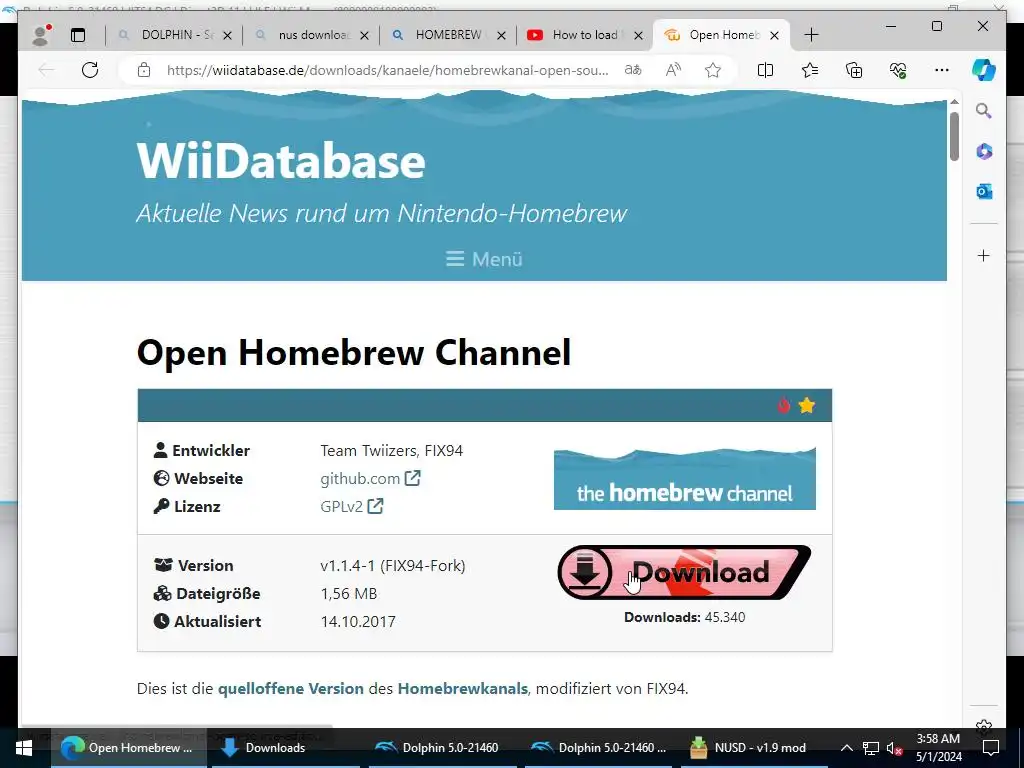Open the Windows Start menu
The width and height of the screenshot is (1024, 768).
(24, 748)
